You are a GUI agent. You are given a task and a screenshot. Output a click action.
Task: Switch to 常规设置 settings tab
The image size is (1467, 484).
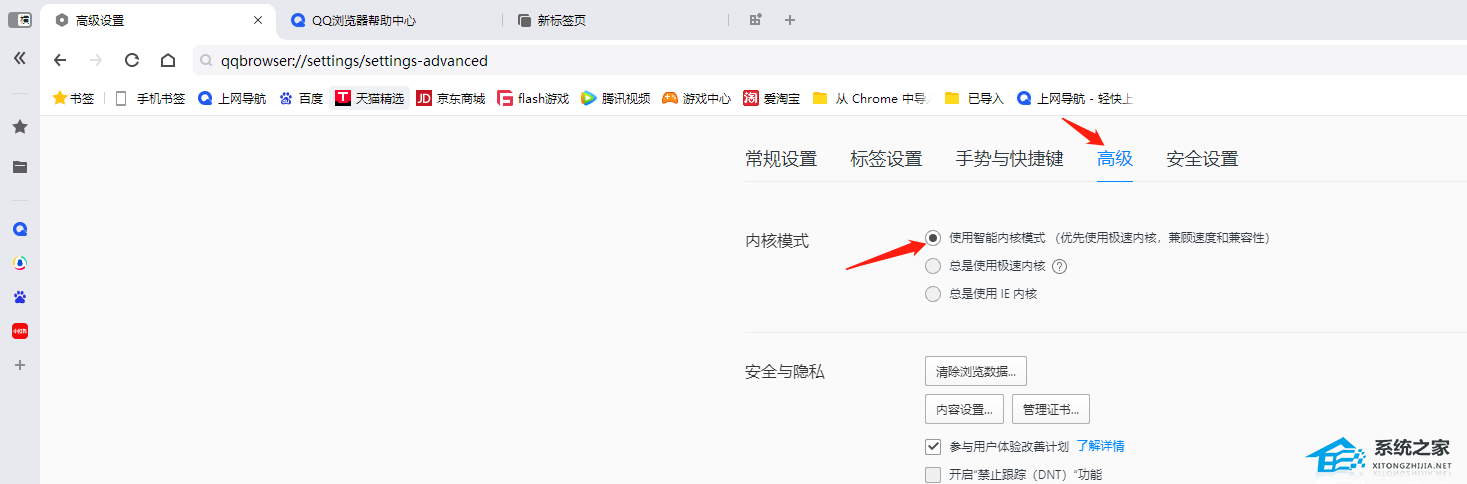[x=781, y=159]
